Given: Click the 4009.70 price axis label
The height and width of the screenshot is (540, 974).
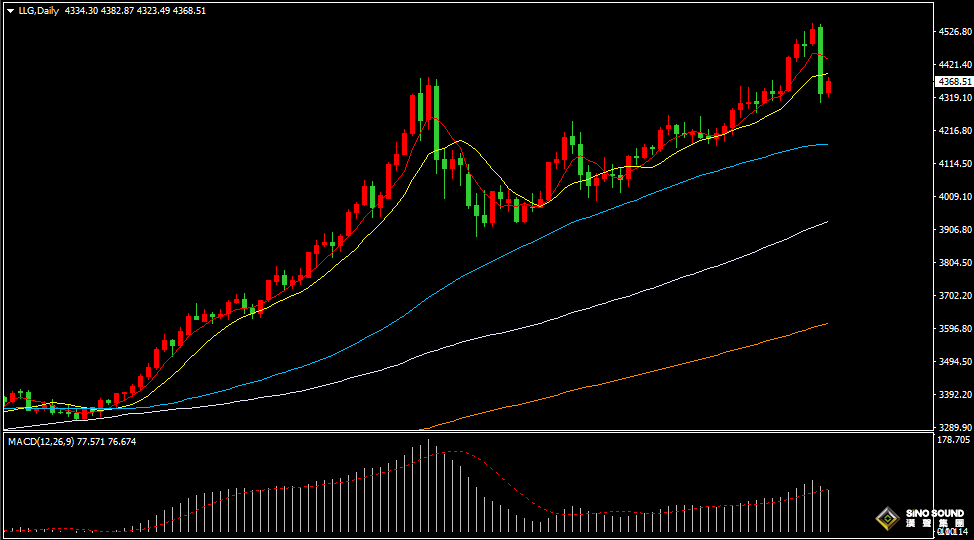Looking at the screenshot, I should pyautogui.click(x=954, y=197).
